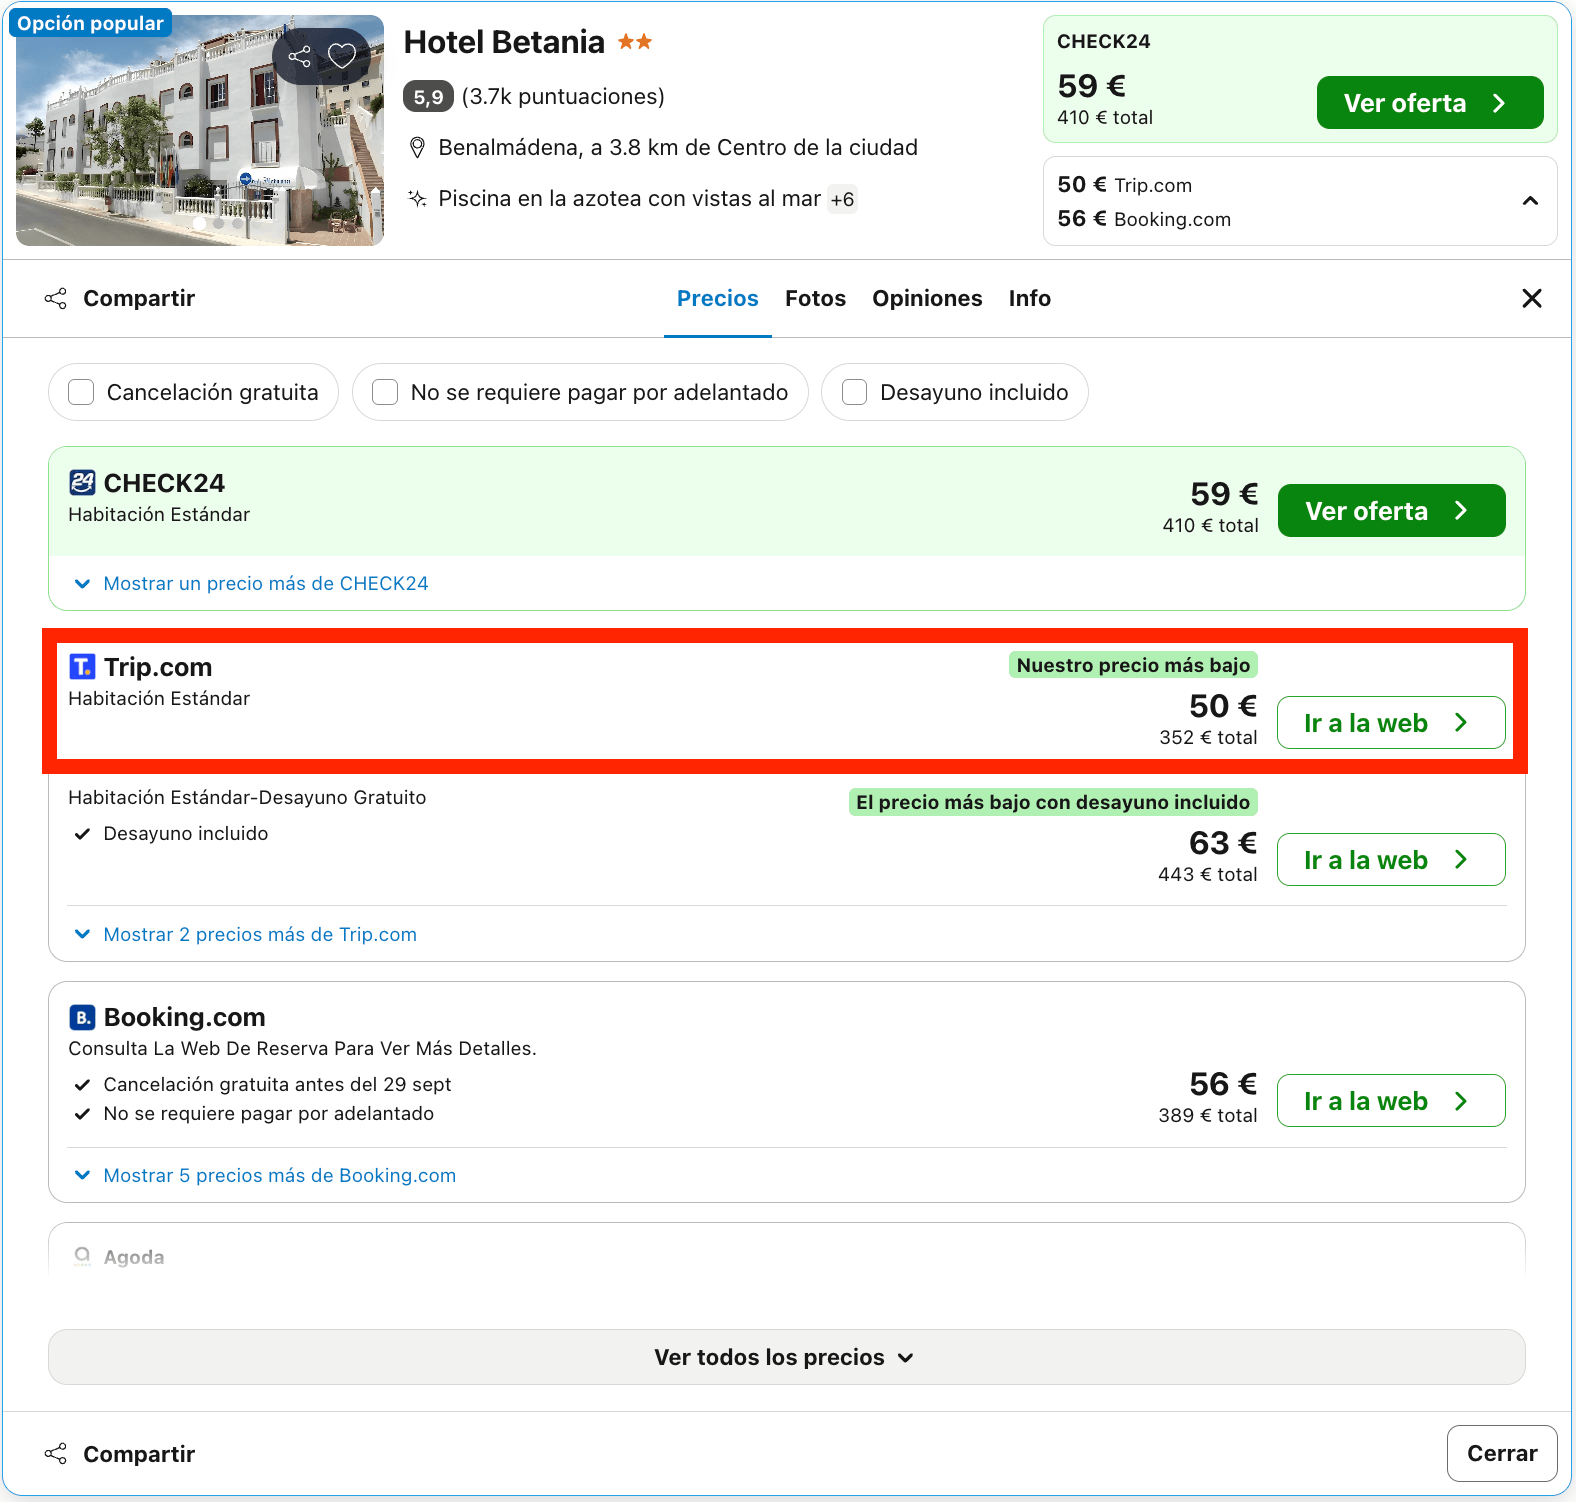Click (3.7k puntuaciones) text

563,97
